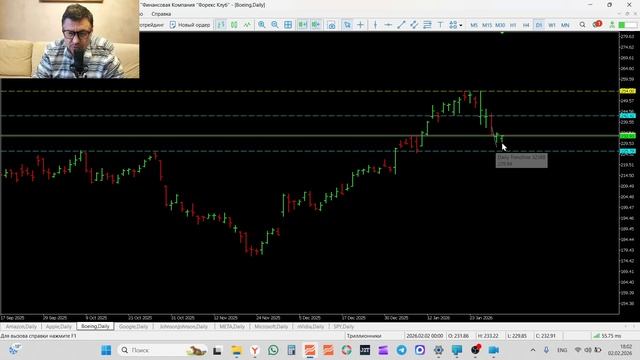Select the equidistant channel tool
640x360 pixels.
(x=414, y=25)
